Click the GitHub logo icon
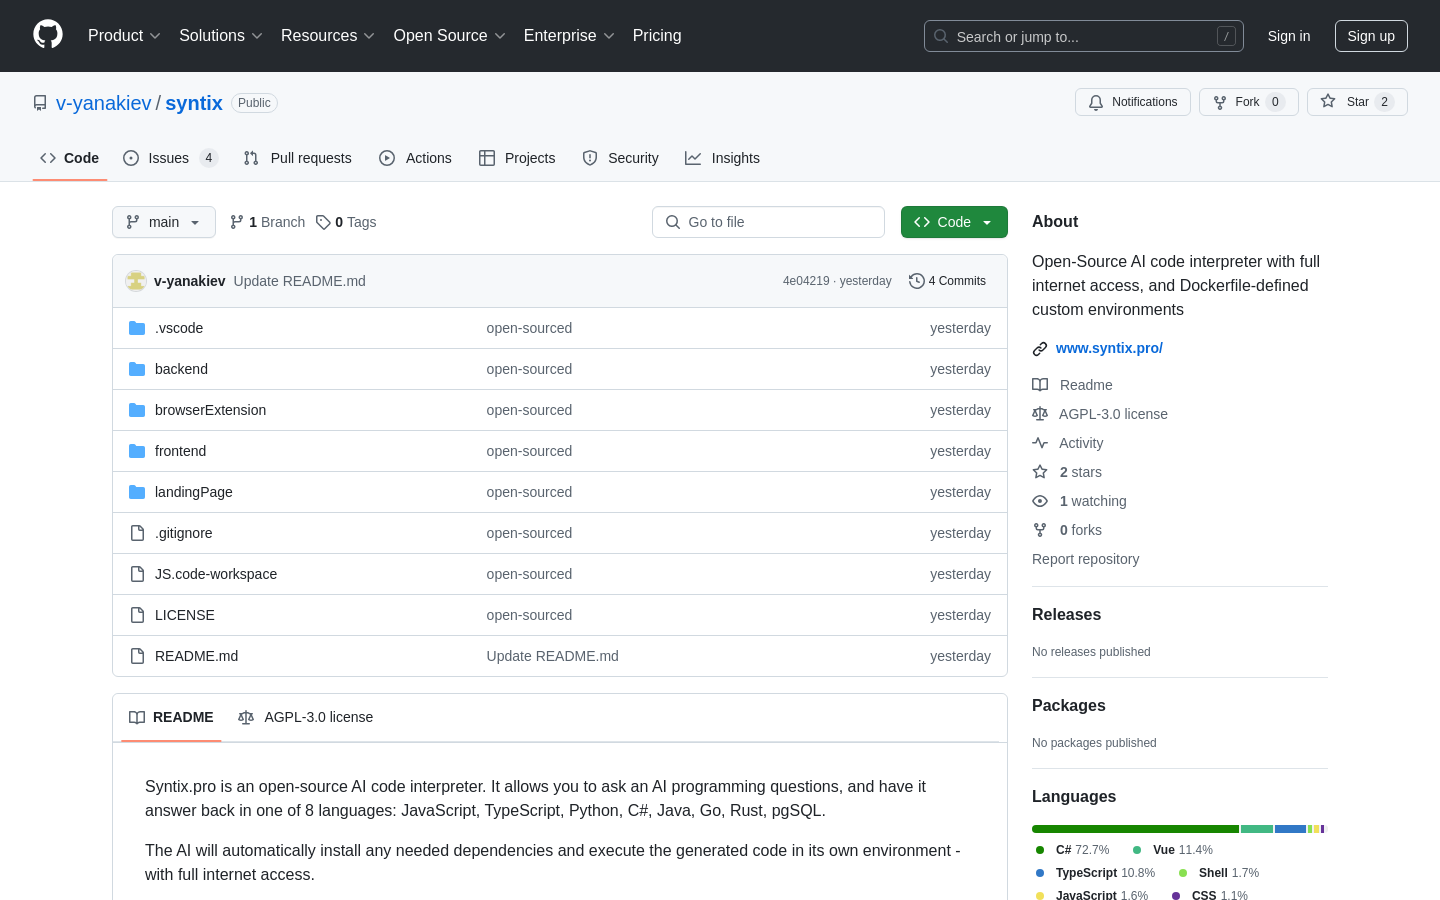Viewport: 1440px width, 900px height. (x=48, y=35)
